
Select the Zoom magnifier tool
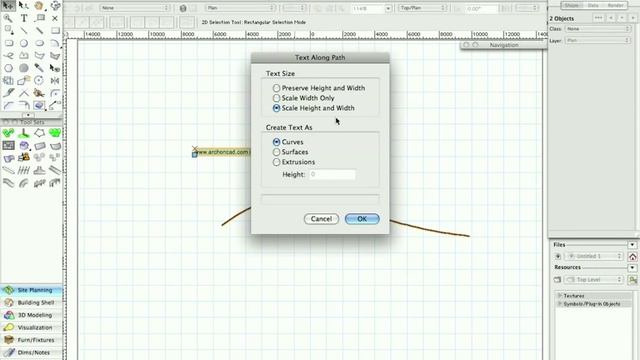pyautogui.click(x=8, y=18)
